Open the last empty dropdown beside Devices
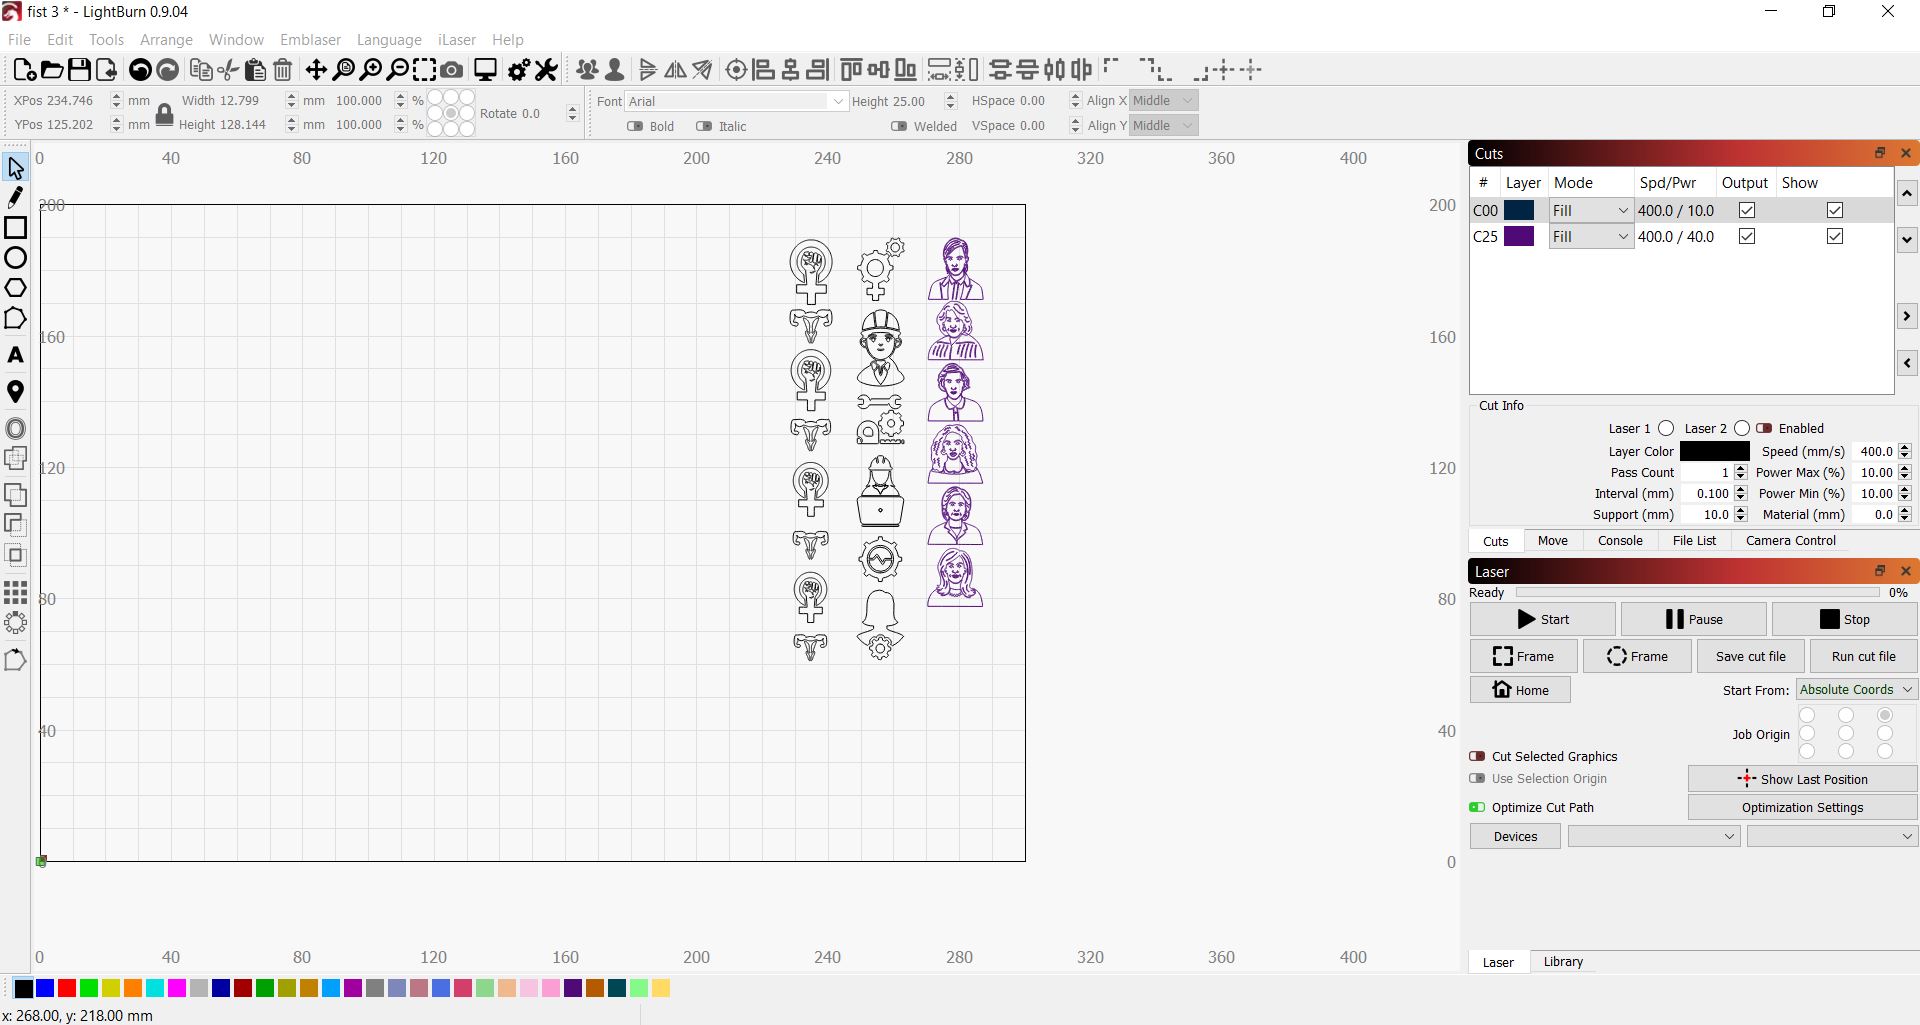This screenshot has width=1920, height=1025. [1832, 836]
